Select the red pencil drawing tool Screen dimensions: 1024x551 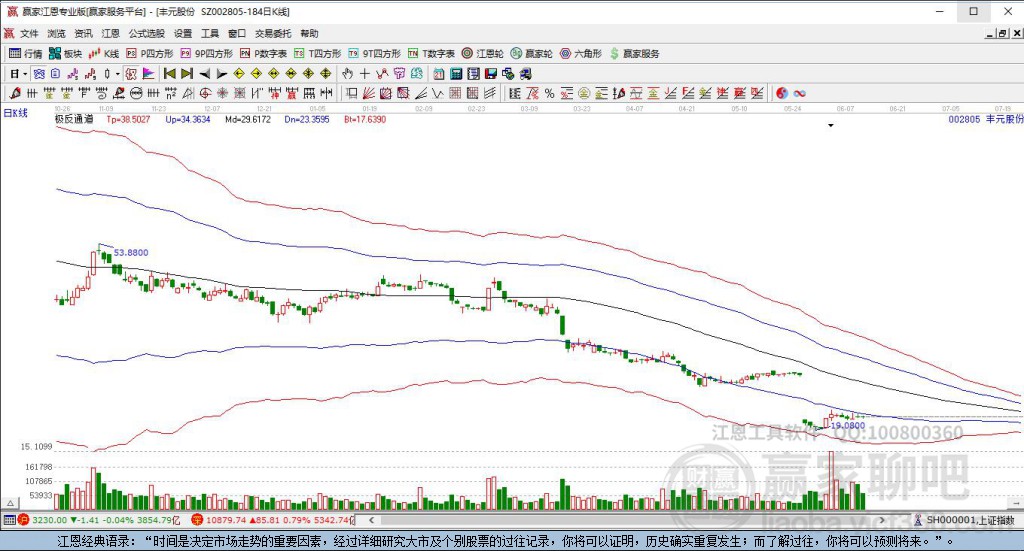point(14,93)
